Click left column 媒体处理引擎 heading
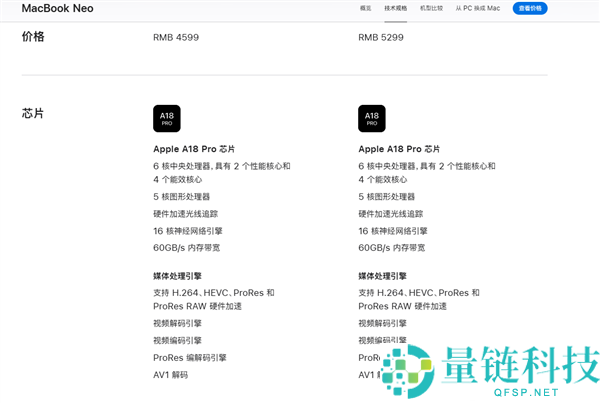The height and width of the screenshot is (403, 600). click(x=178, y=276)
